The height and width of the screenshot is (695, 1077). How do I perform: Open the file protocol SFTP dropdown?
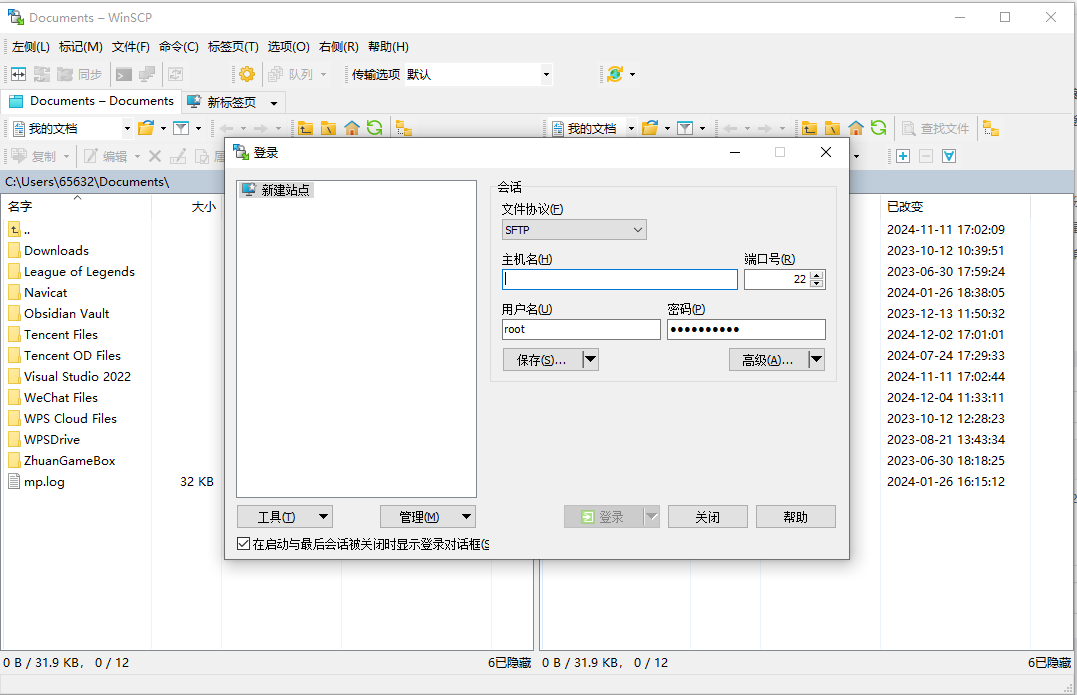pyautogui.click(x=574, y=230)
